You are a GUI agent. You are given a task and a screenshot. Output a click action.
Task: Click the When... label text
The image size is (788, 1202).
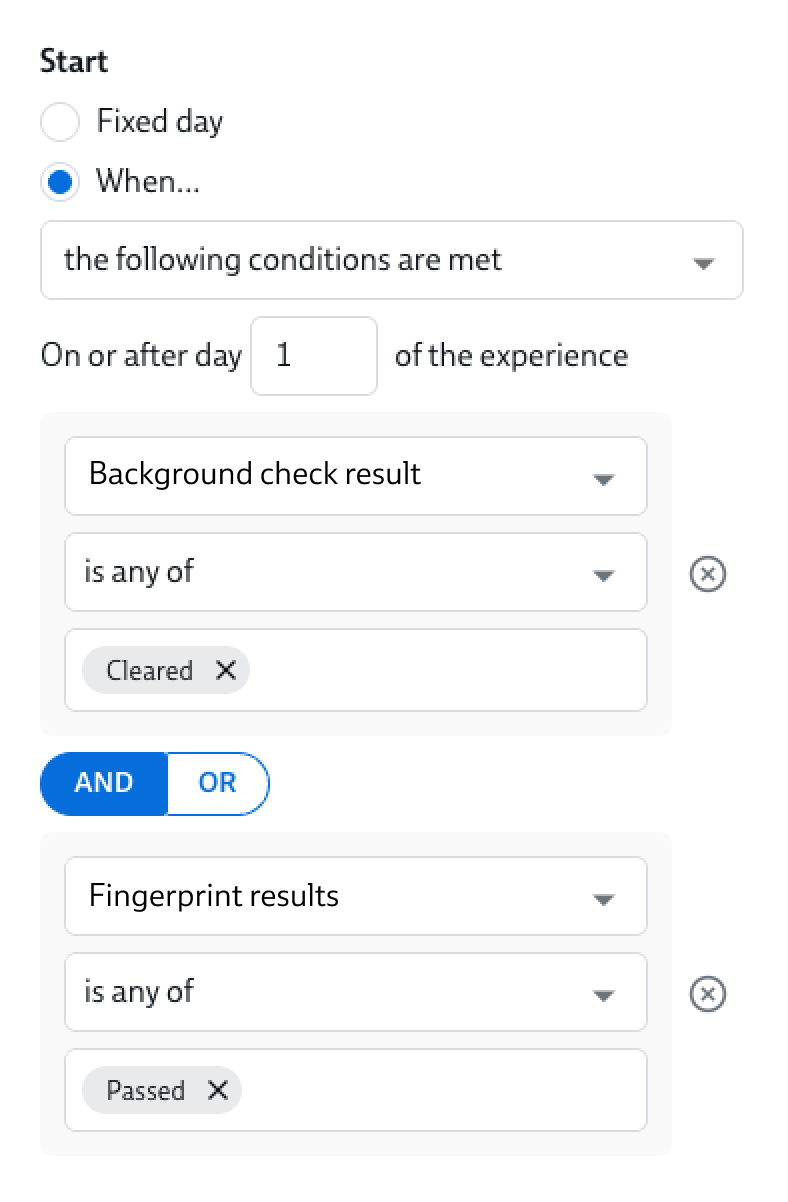147,182
